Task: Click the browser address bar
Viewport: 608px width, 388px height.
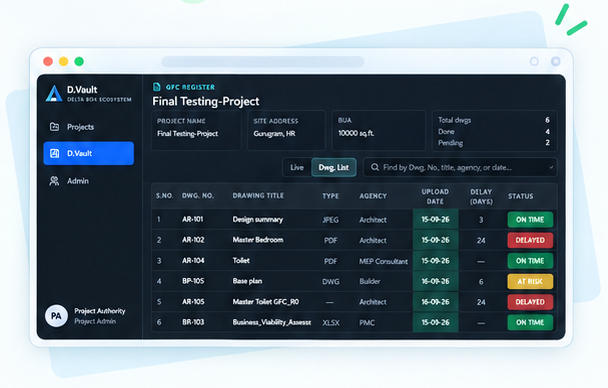Action: click(263, 61)
